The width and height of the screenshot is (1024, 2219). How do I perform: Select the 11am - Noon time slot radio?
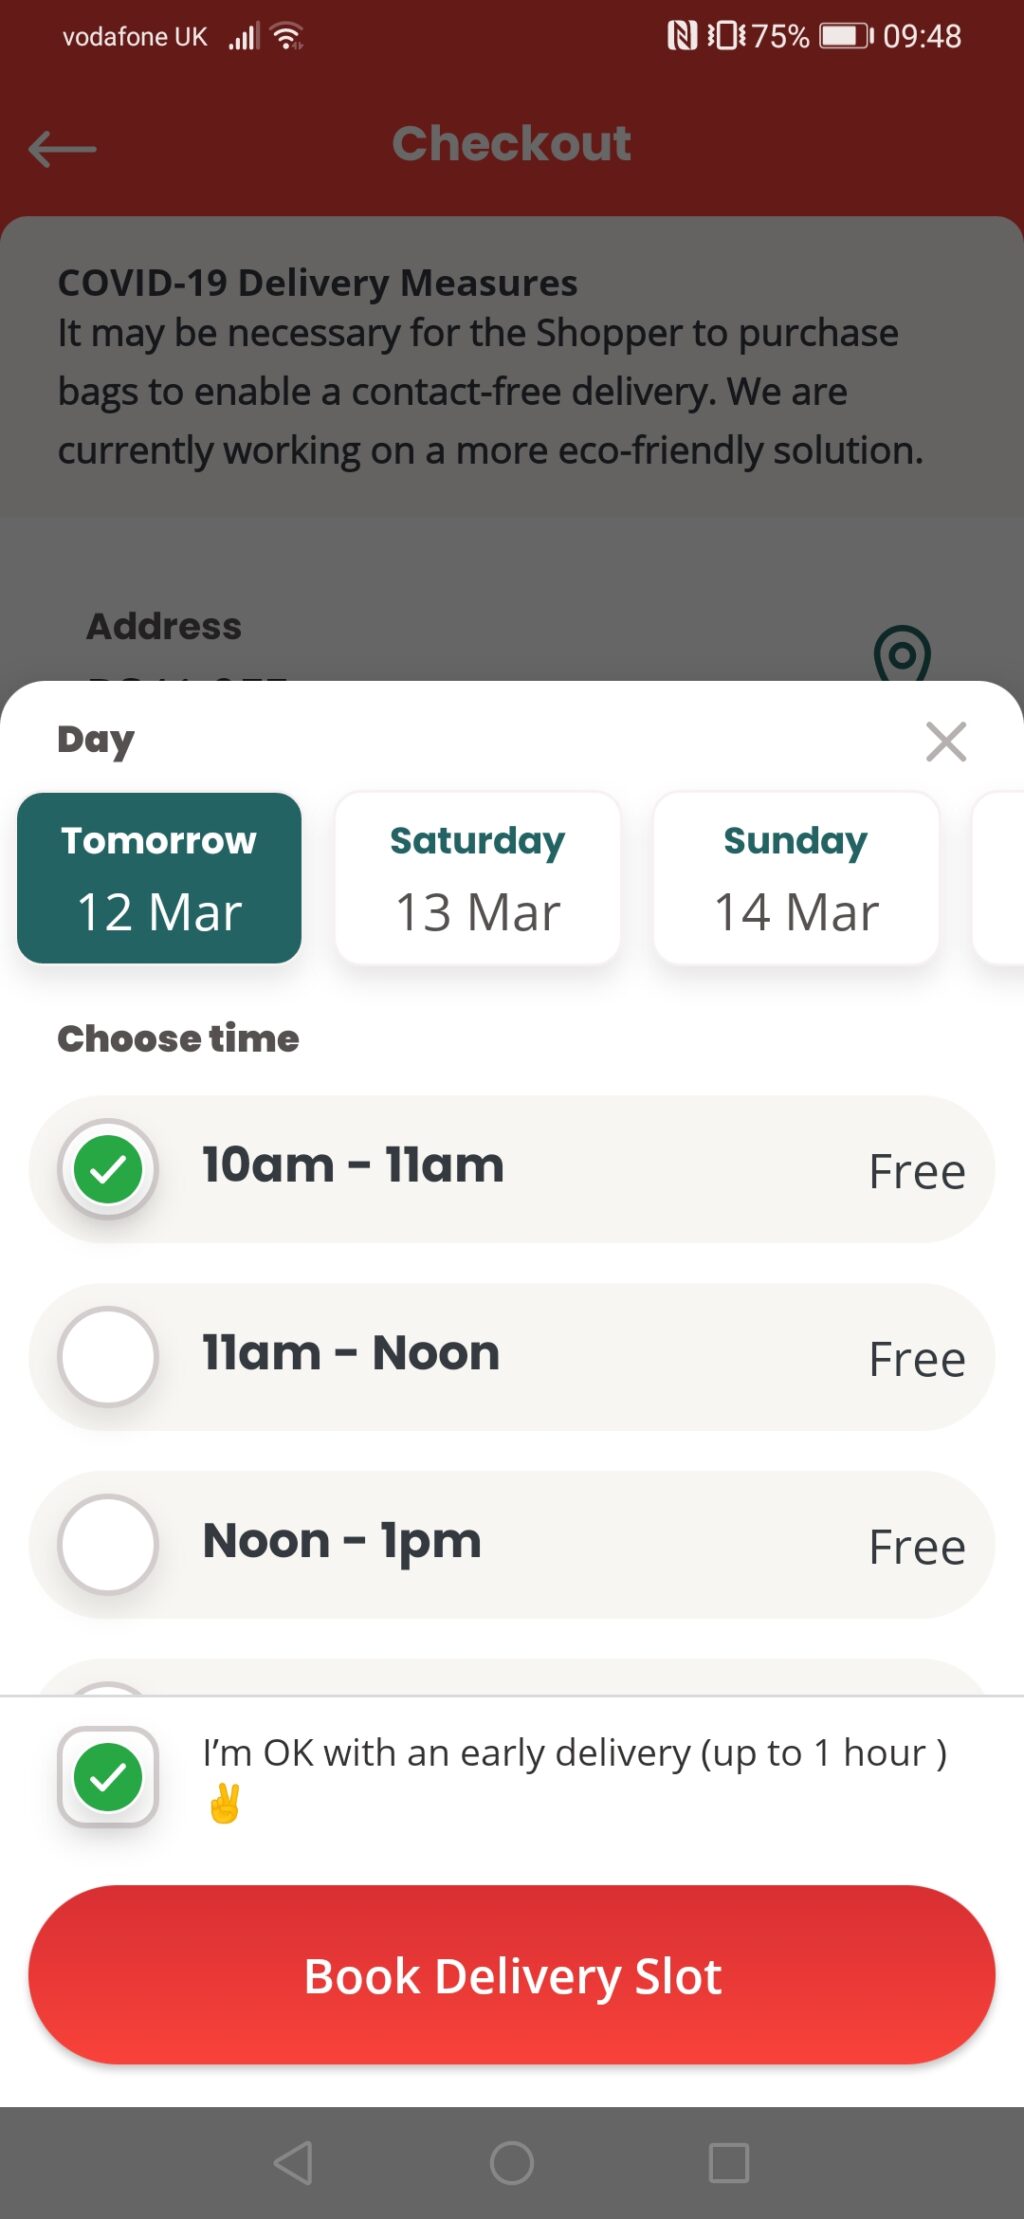[x=108, y=1357]
